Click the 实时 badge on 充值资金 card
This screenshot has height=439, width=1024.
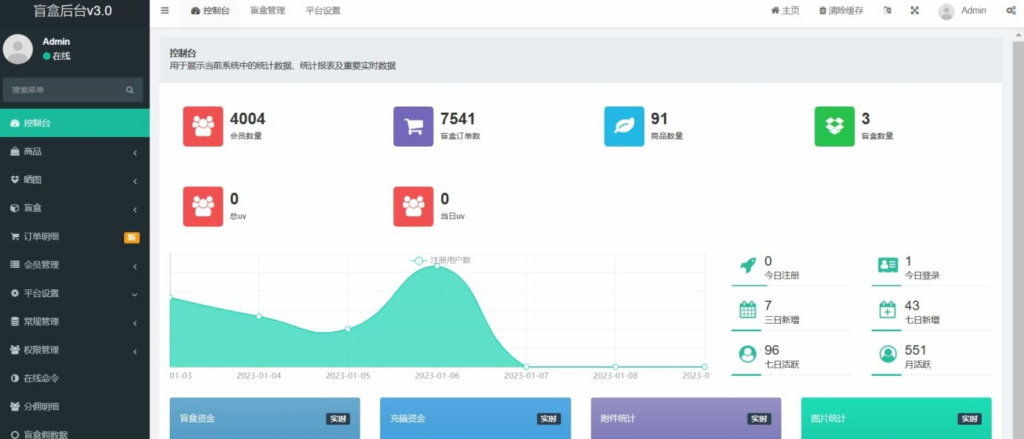(549, 419)
